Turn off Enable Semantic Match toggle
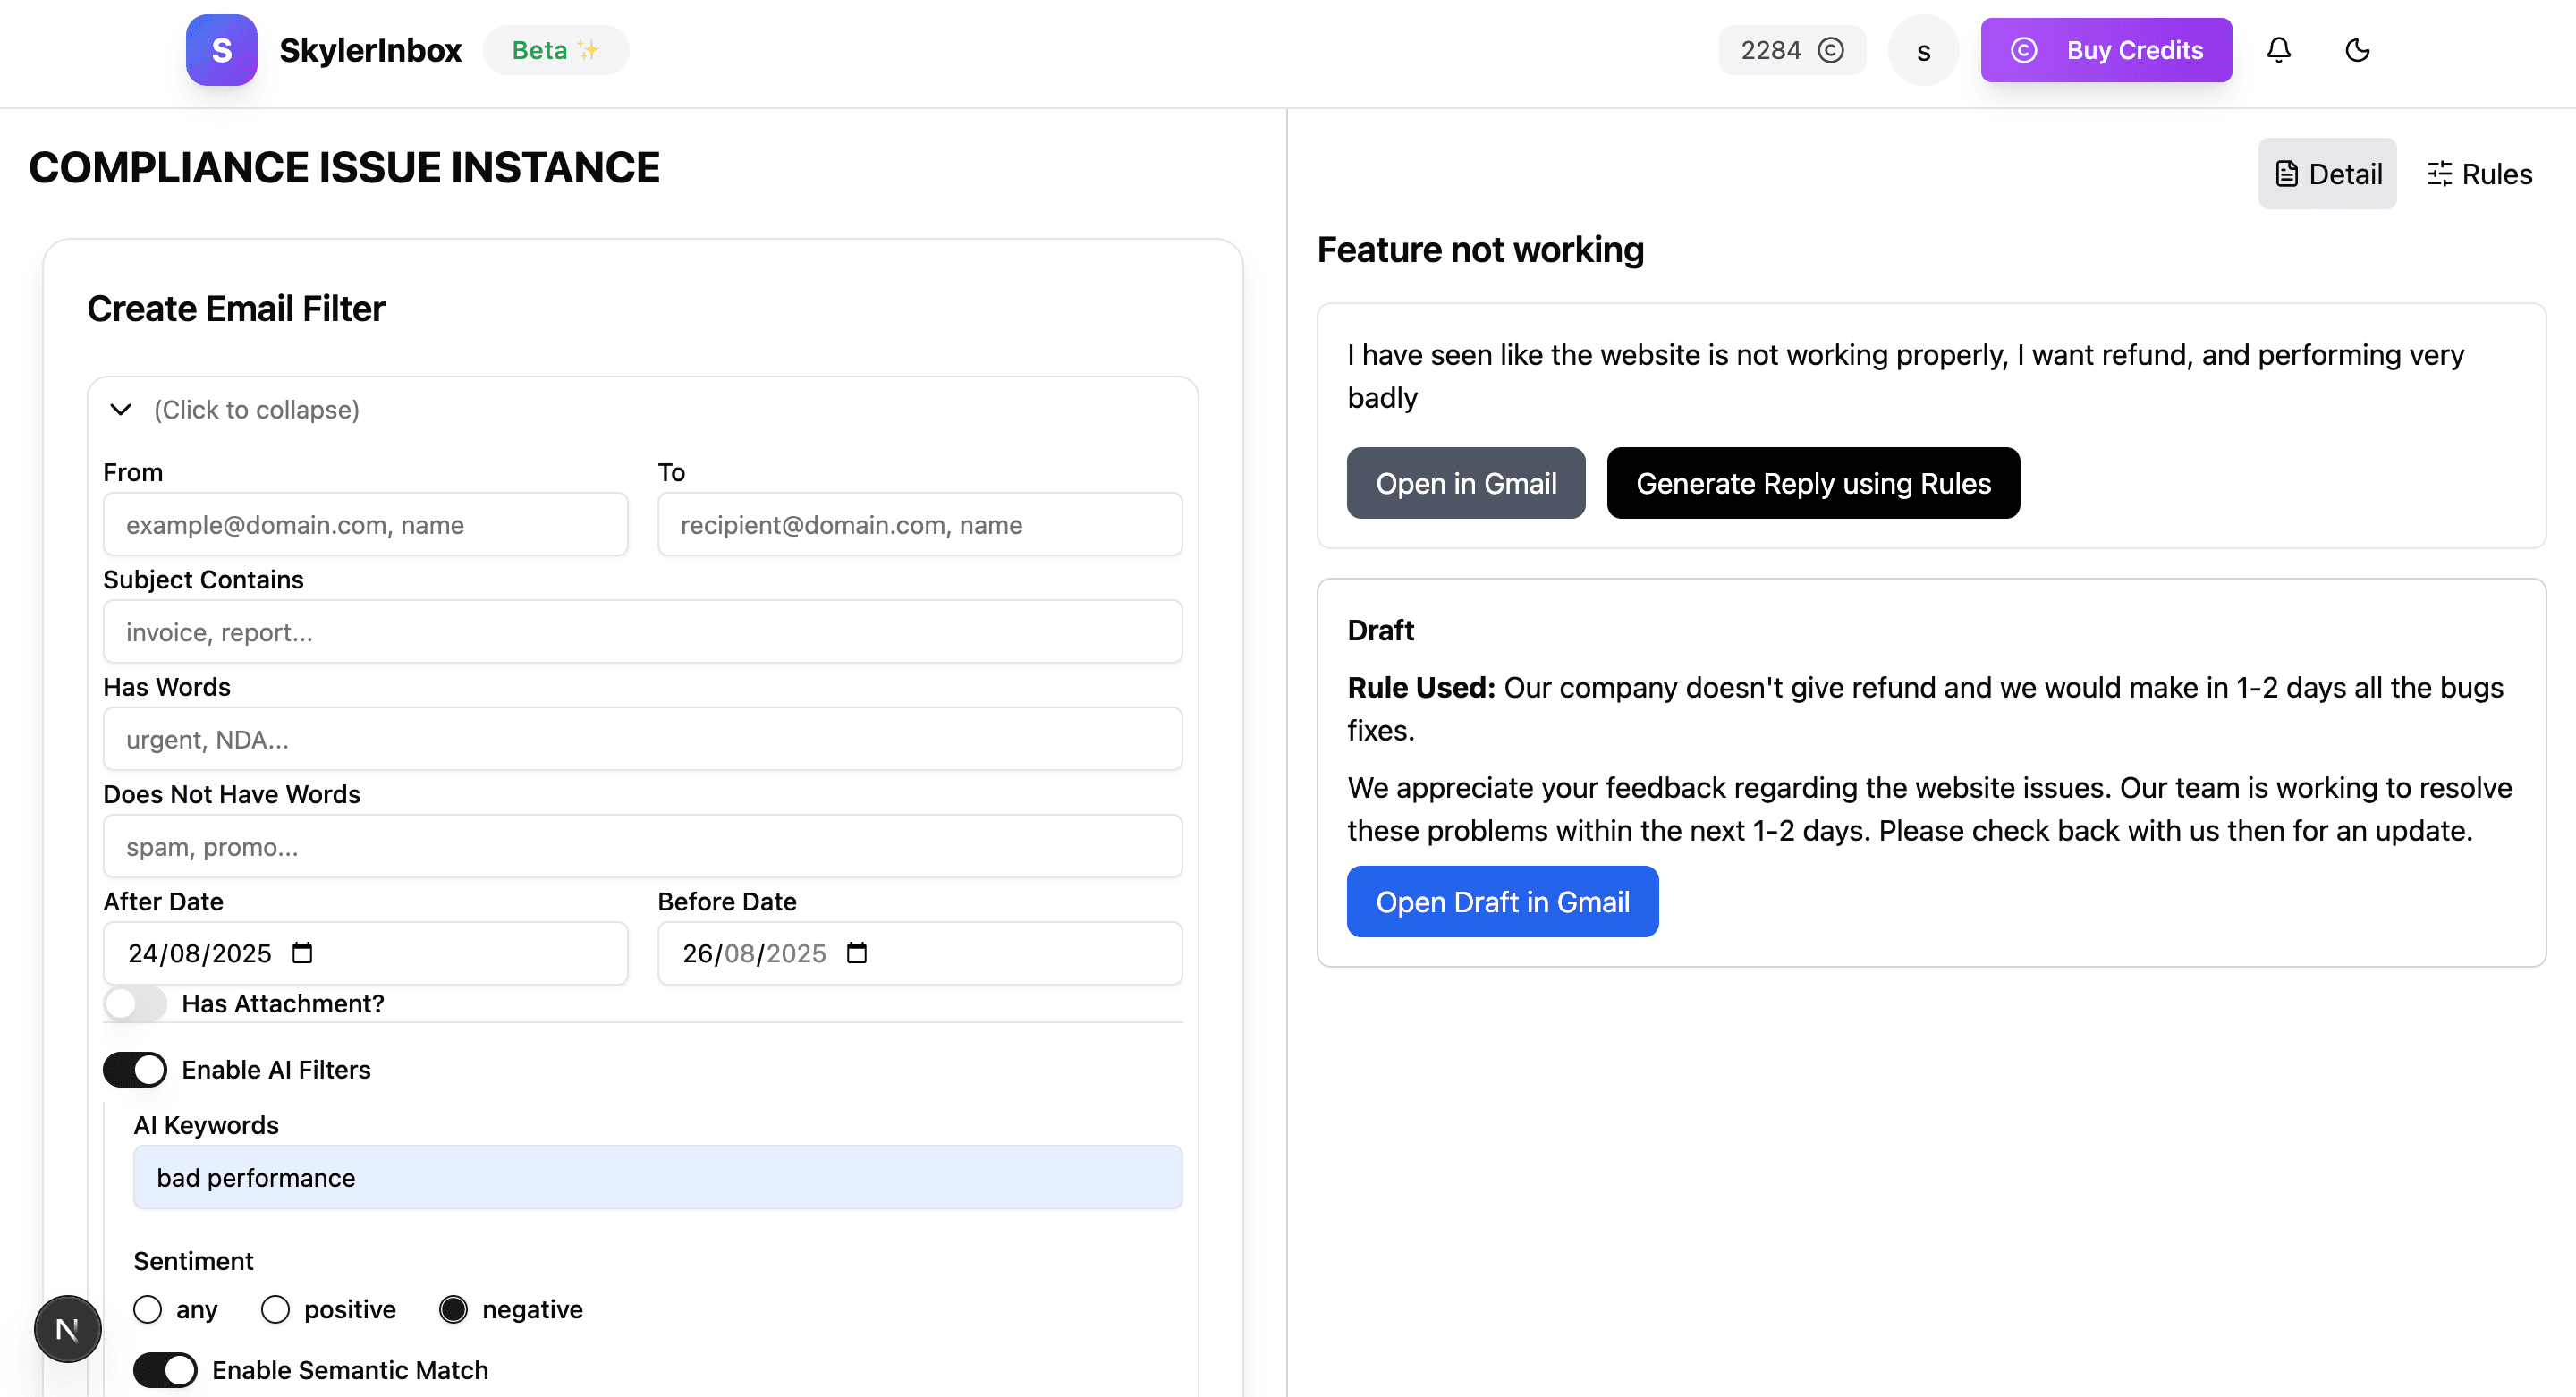The height and width of the screenshot is (1397, 2576). [165, 1369]
